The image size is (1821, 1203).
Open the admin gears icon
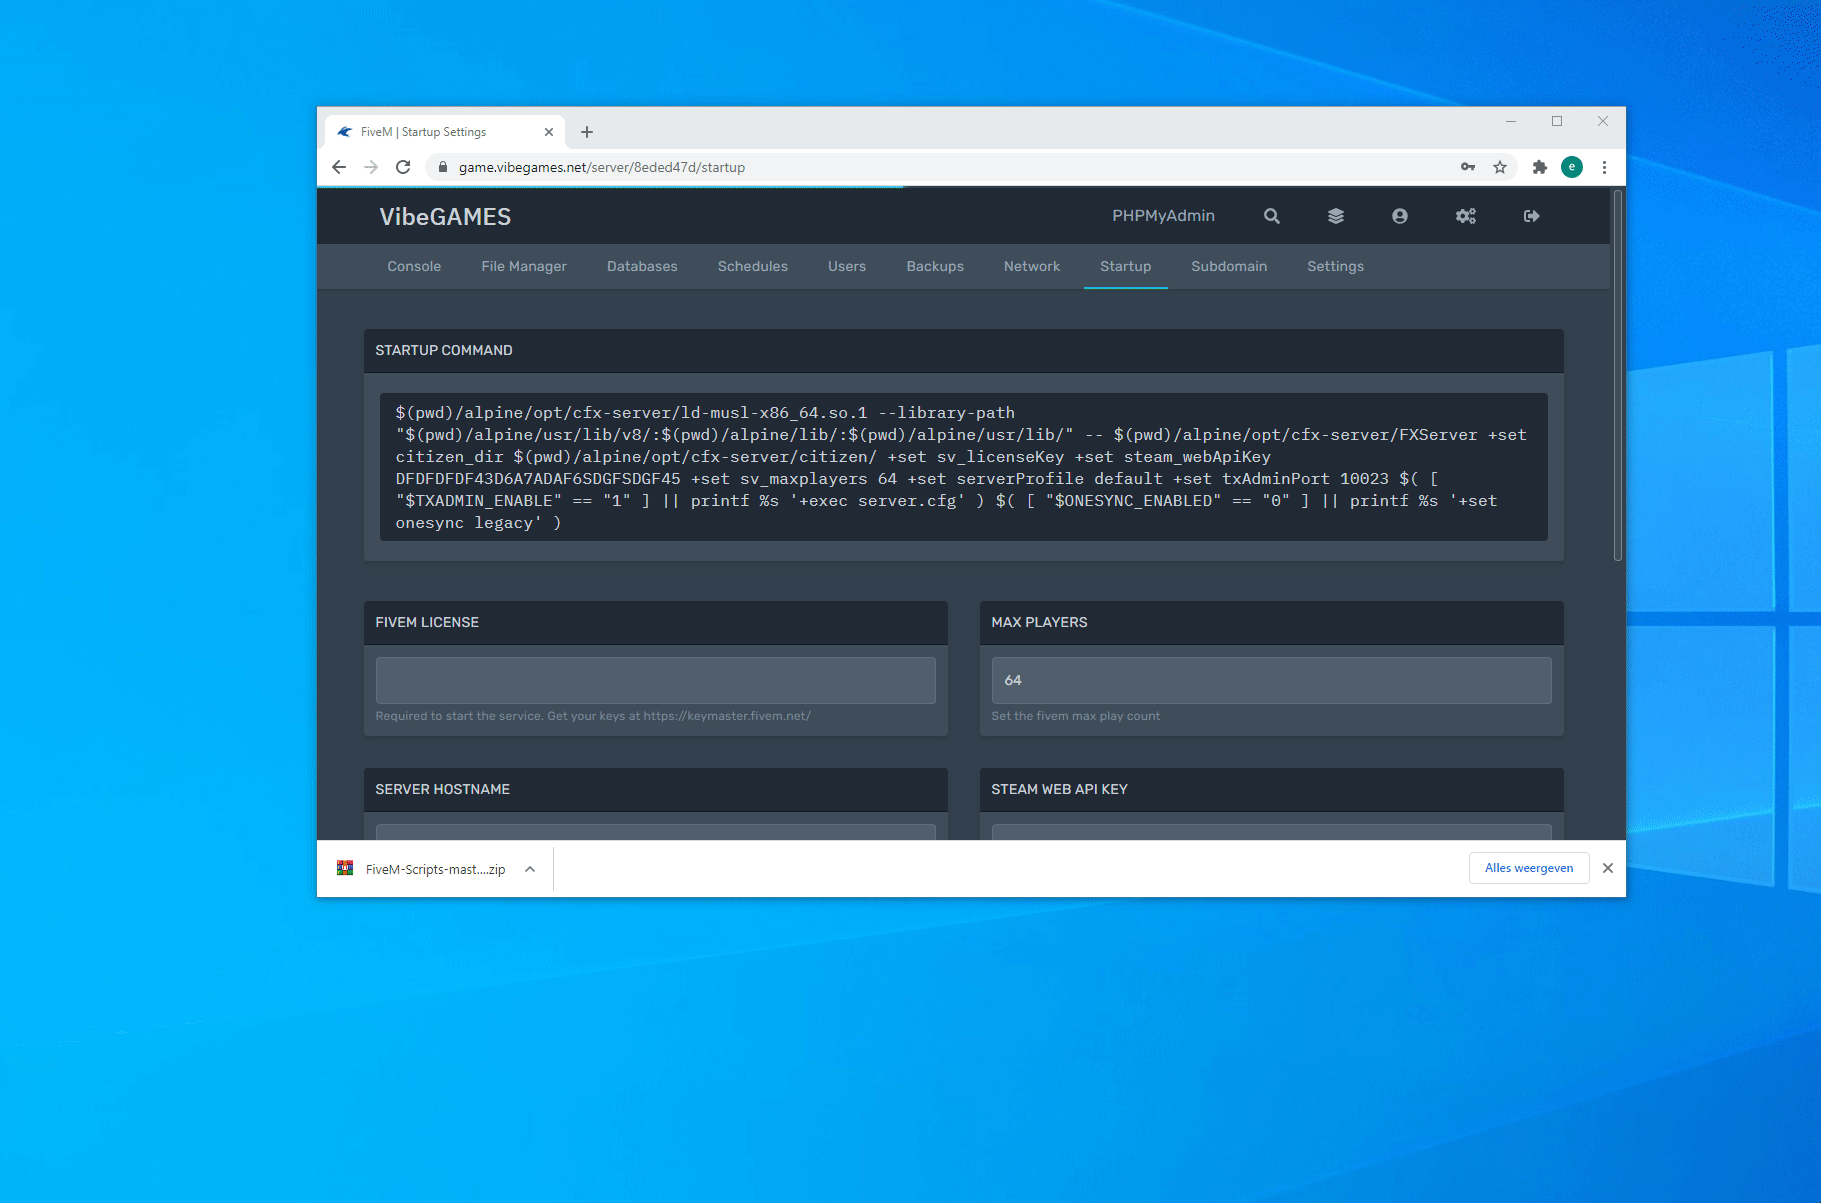point(1465,216)
